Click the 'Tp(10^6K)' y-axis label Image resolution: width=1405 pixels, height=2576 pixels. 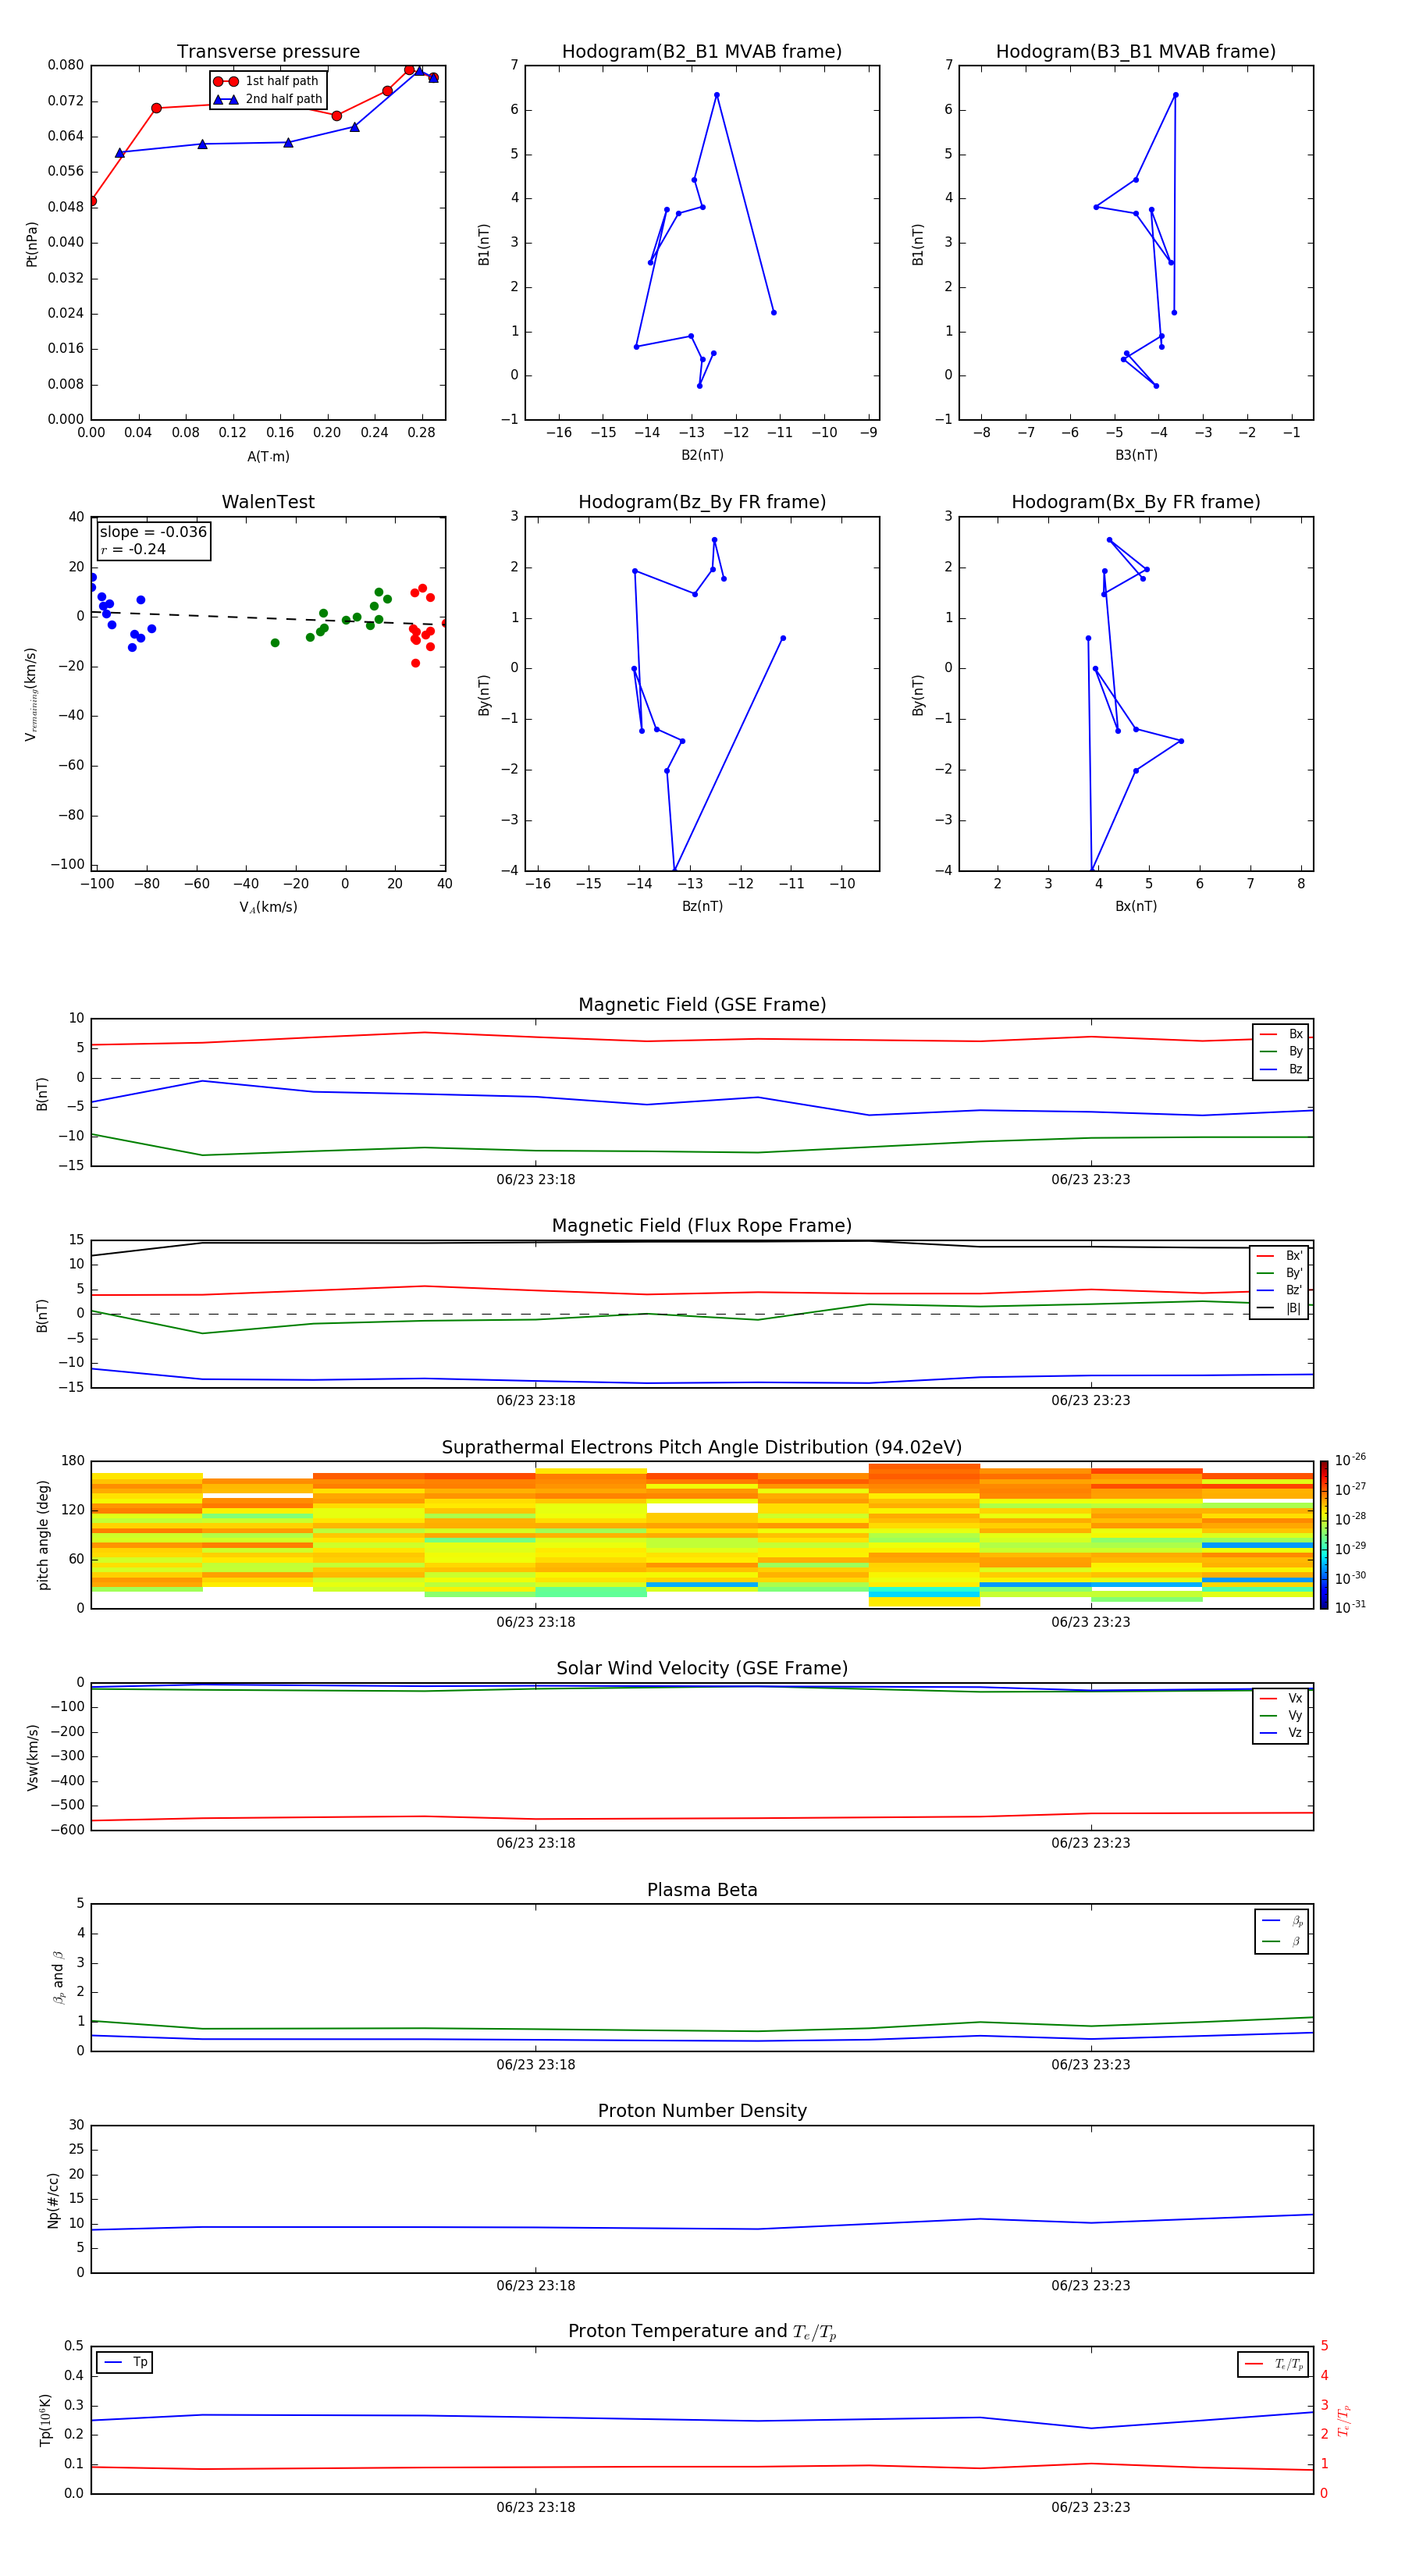click(45, 2420)
